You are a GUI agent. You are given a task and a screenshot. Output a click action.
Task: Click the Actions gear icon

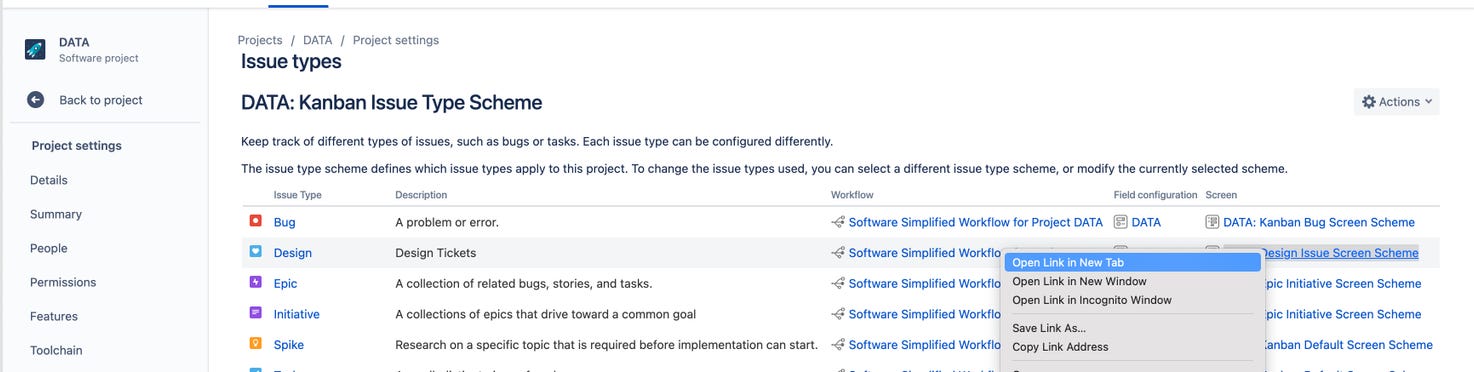pos(1369,101)
